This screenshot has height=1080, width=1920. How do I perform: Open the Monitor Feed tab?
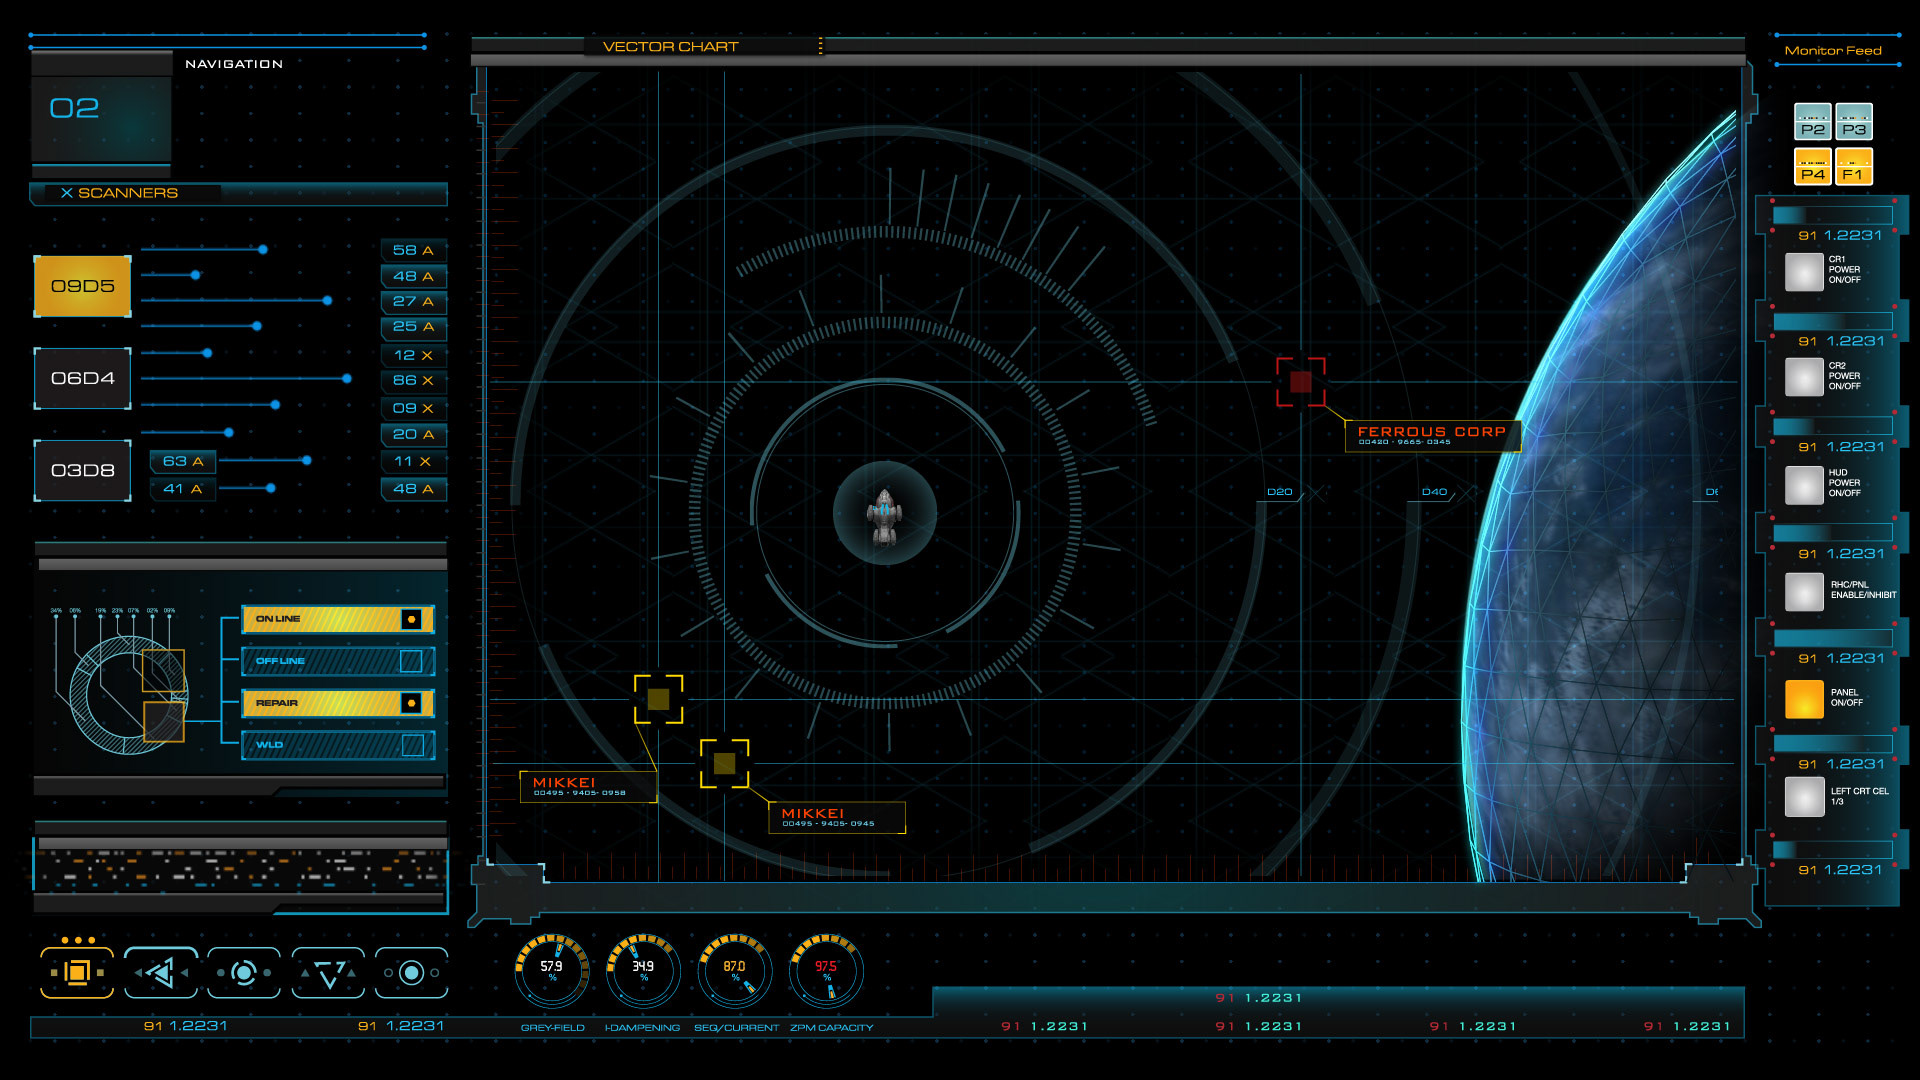pyautogui.click(x=1832, y=50)
